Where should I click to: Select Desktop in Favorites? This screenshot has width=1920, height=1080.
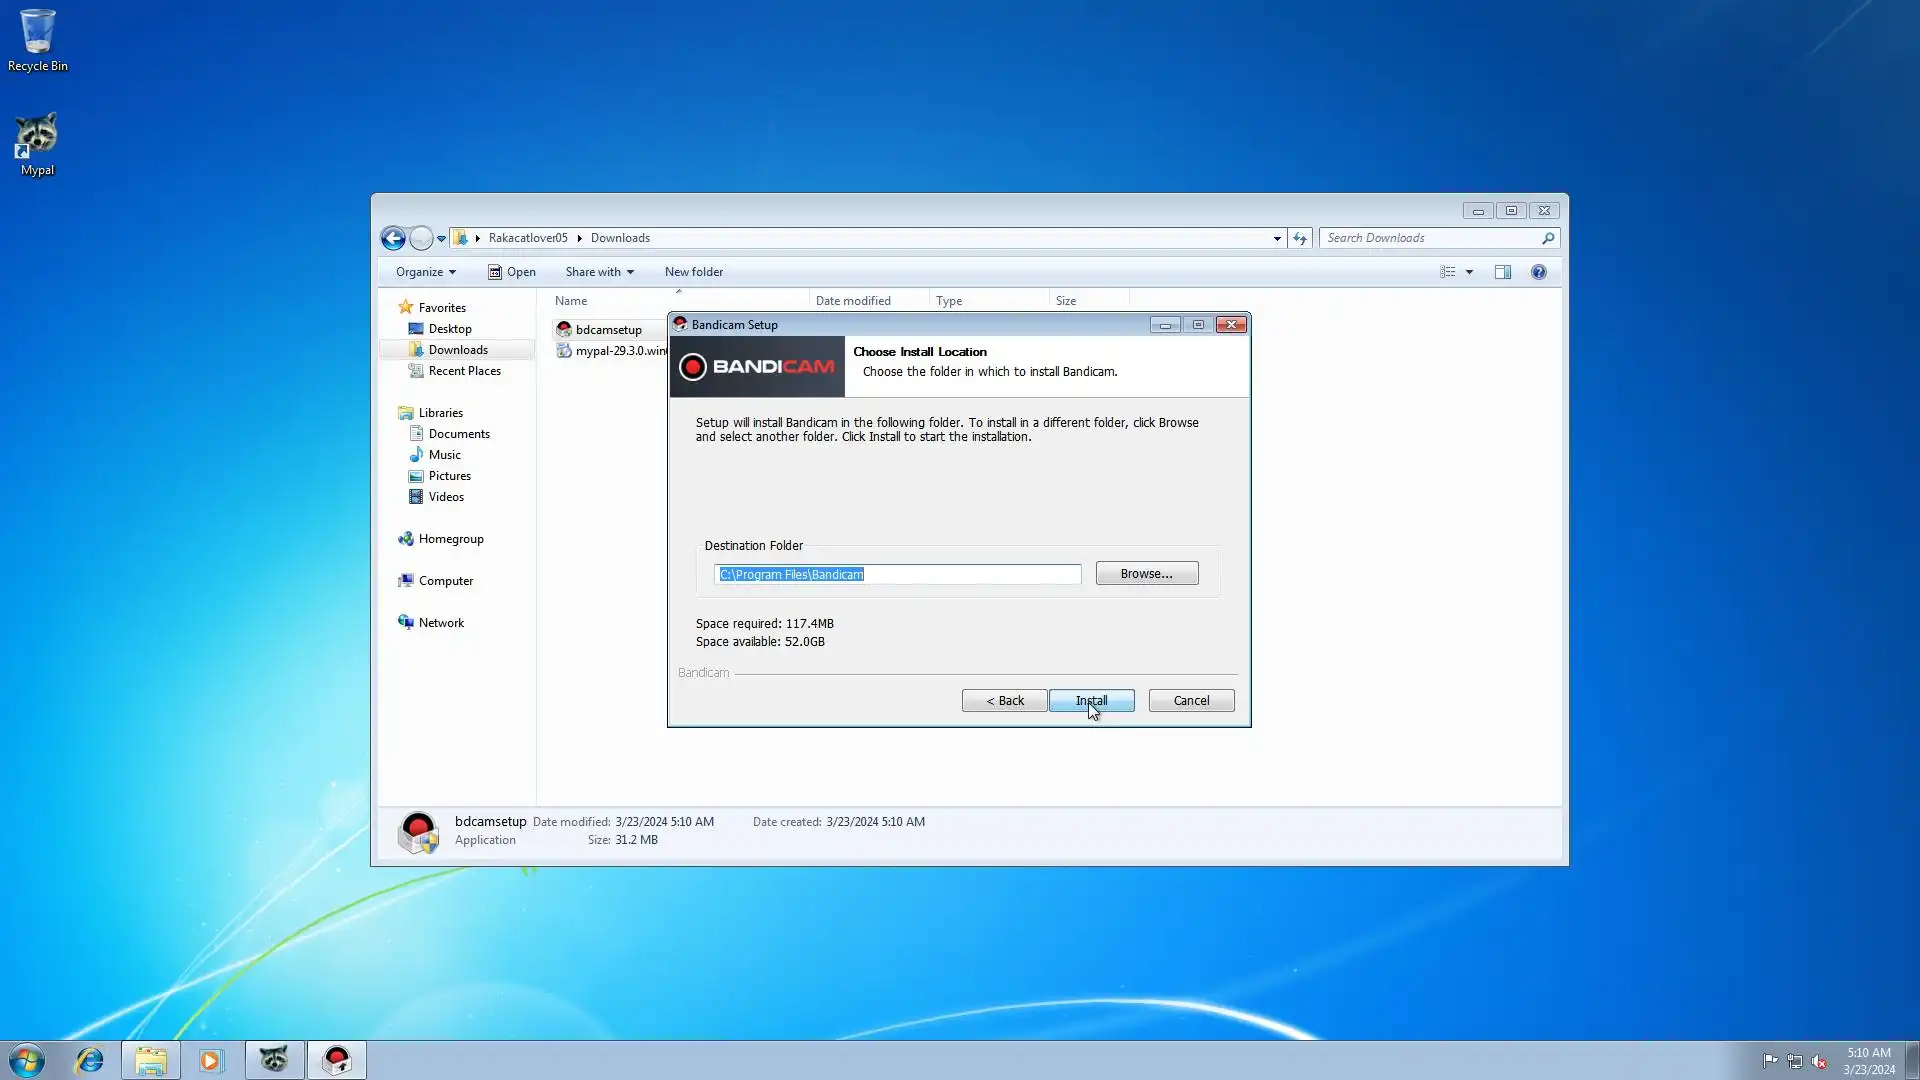point(449,329)
